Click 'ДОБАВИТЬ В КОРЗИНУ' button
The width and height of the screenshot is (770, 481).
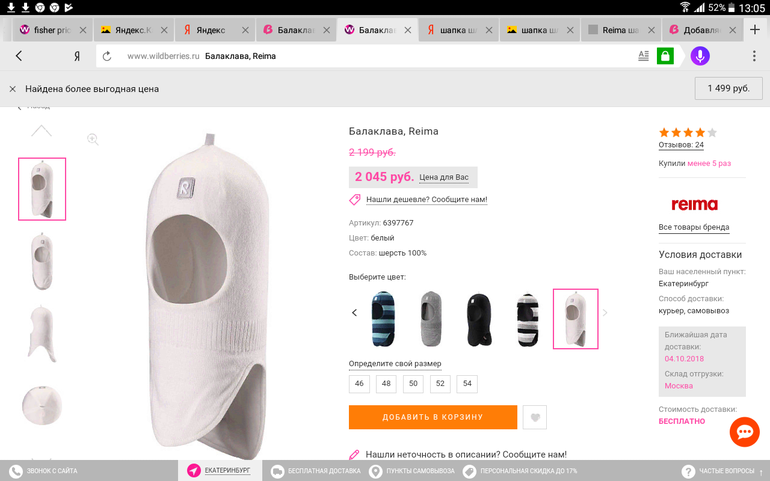pos(432,417)
